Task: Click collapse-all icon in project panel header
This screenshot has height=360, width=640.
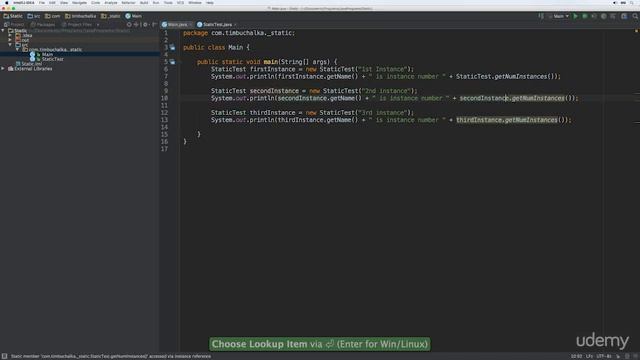Action: [136, 24]
